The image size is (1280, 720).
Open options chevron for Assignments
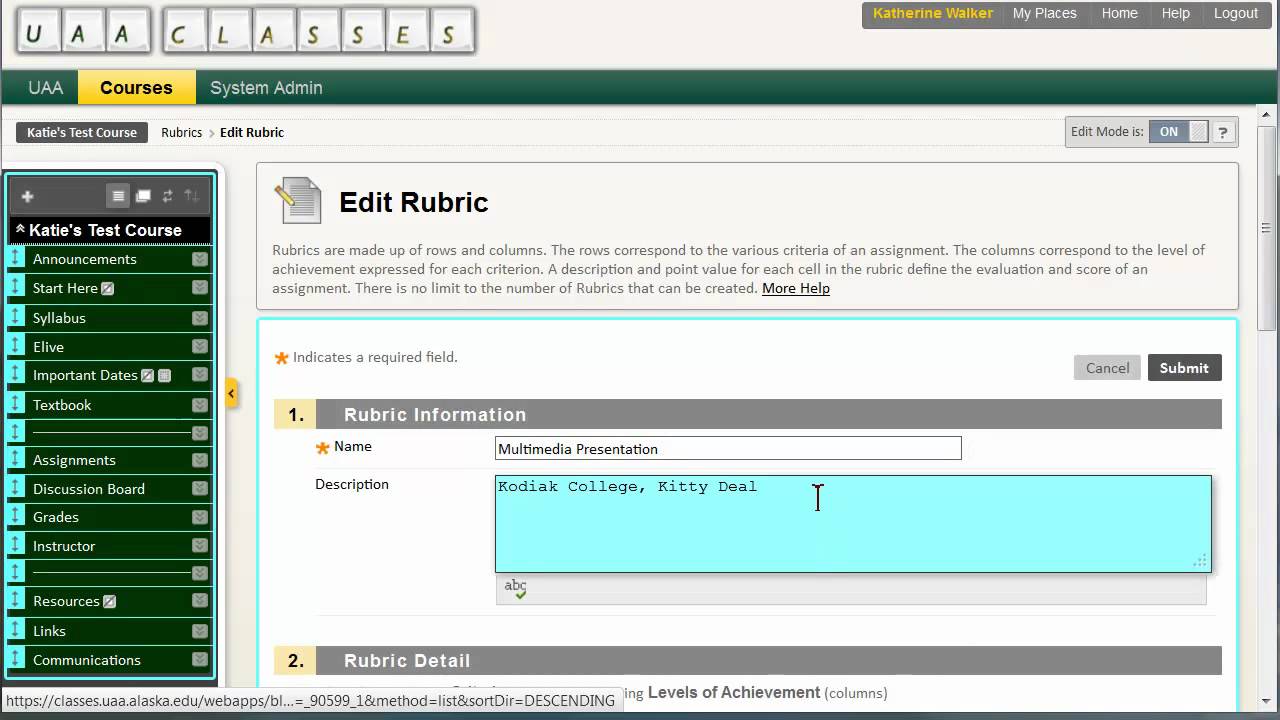point(200,460)
